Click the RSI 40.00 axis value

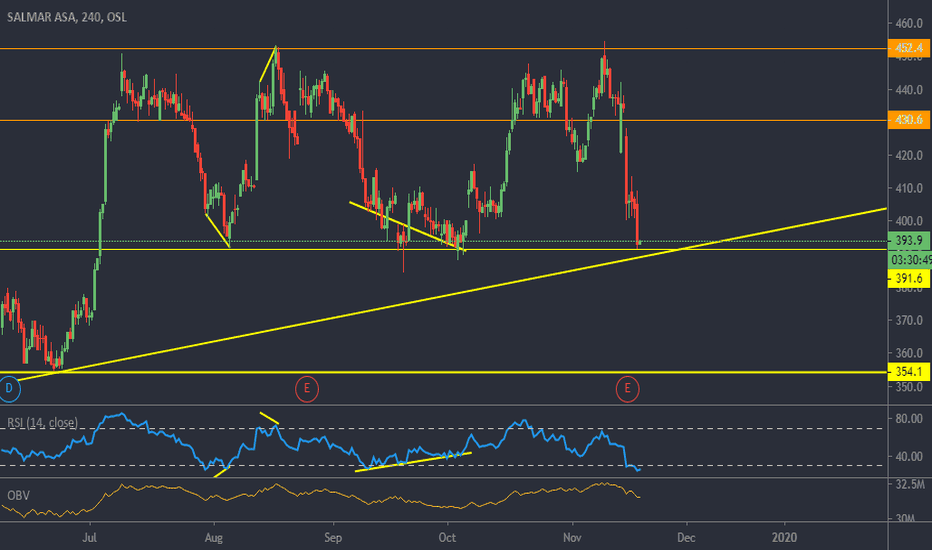909,457
